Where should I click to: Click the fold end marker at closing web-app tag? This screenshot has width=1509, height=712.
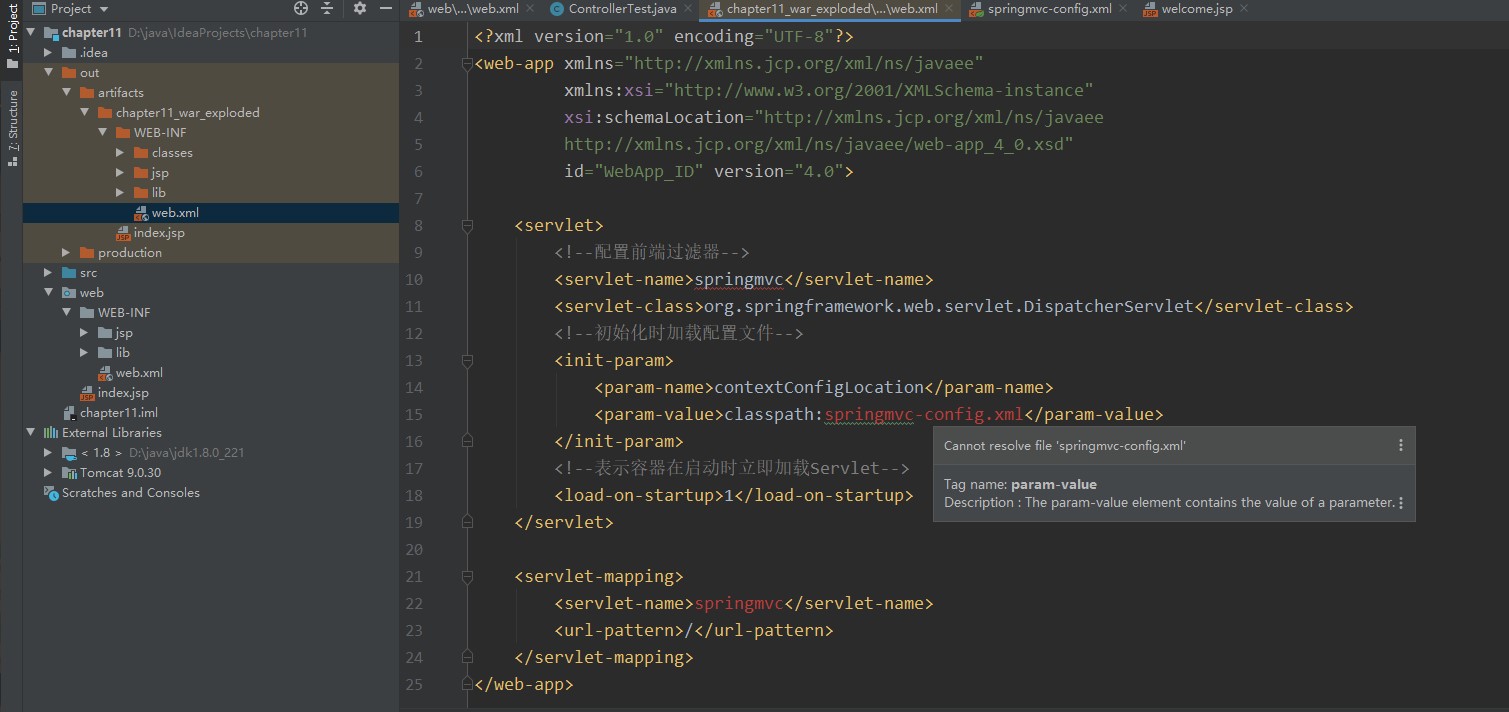click(x=466, y=685)
